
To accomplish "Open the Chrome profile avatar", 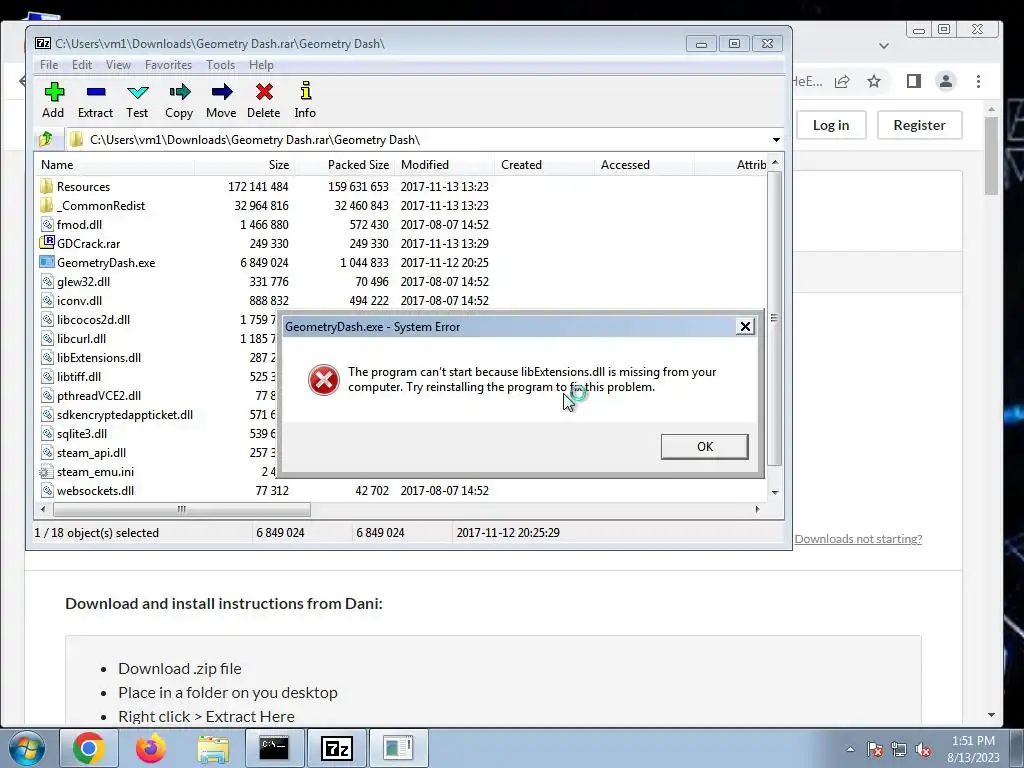I will pos(946,81).
